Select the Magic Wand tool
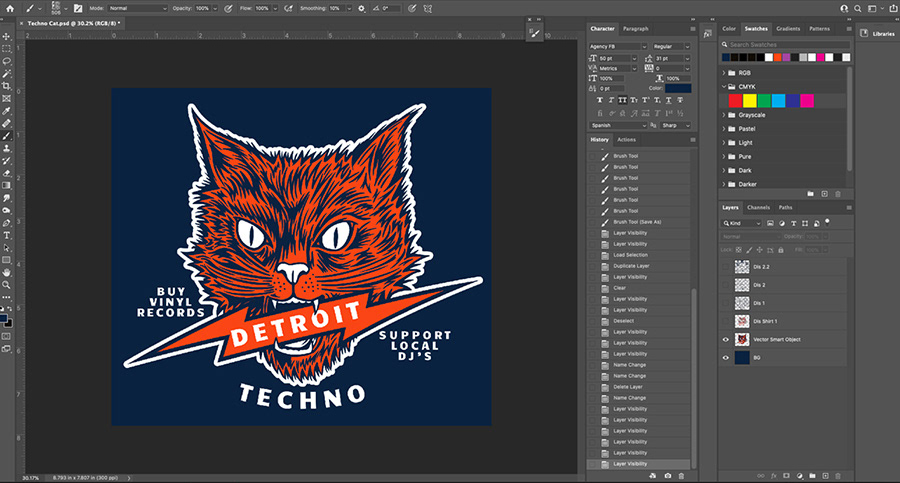The image size is (900, 483). tap(6, 74)
